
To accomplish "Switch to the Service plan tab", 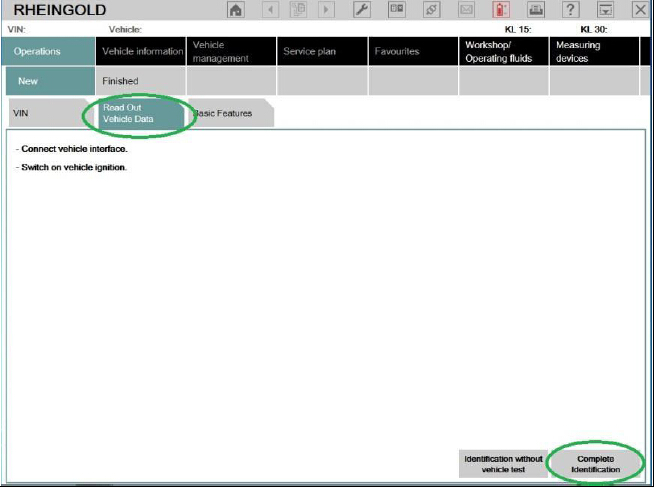I will [322, 51].
